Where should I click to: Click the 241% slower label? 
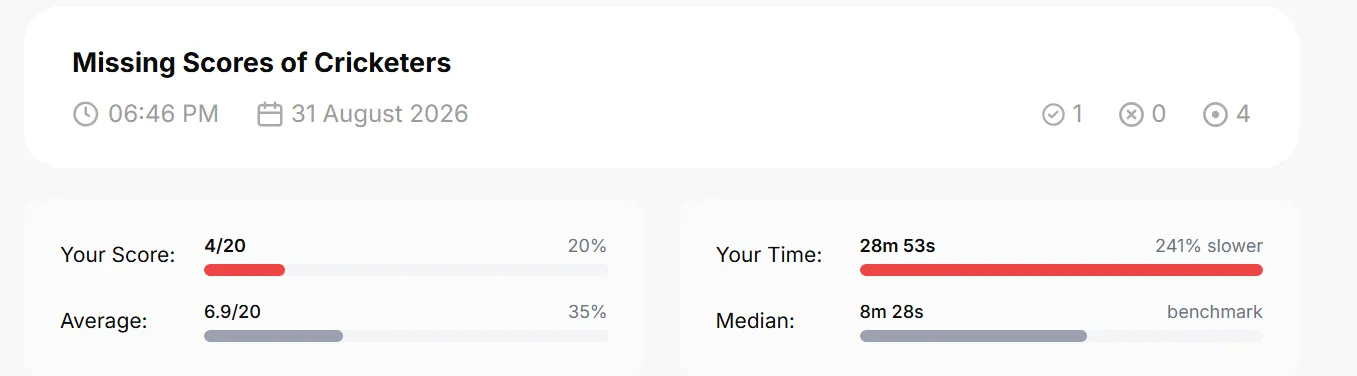click(x=1209, y=246)
